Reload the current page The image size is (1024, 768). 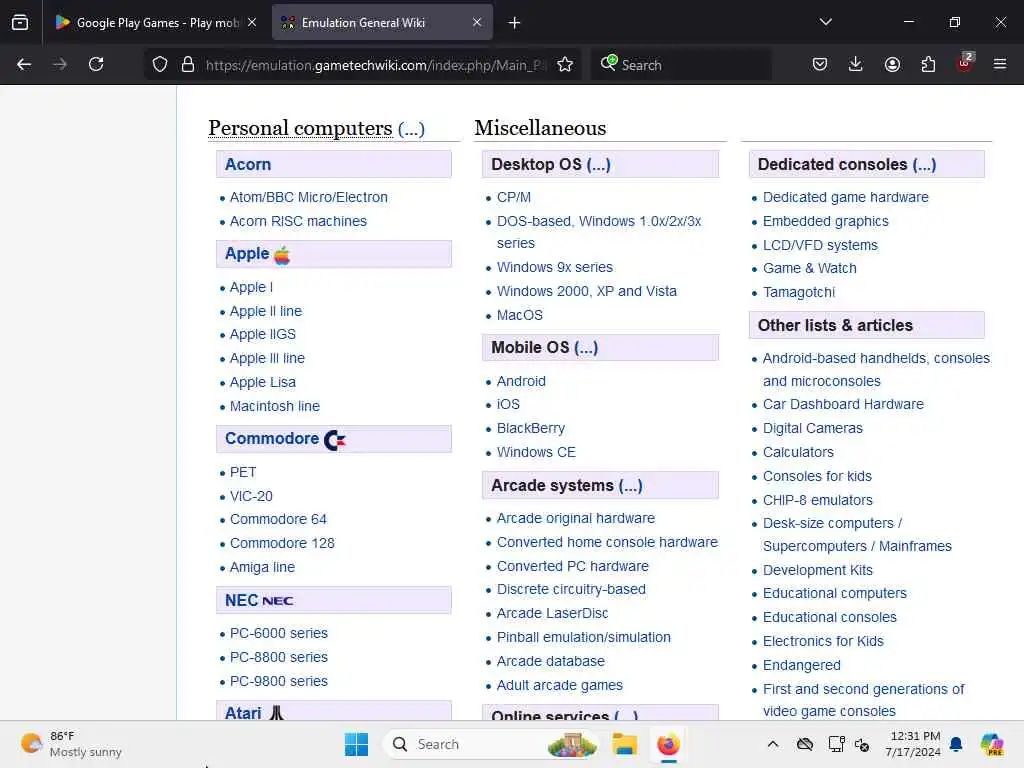coord(96,64)
